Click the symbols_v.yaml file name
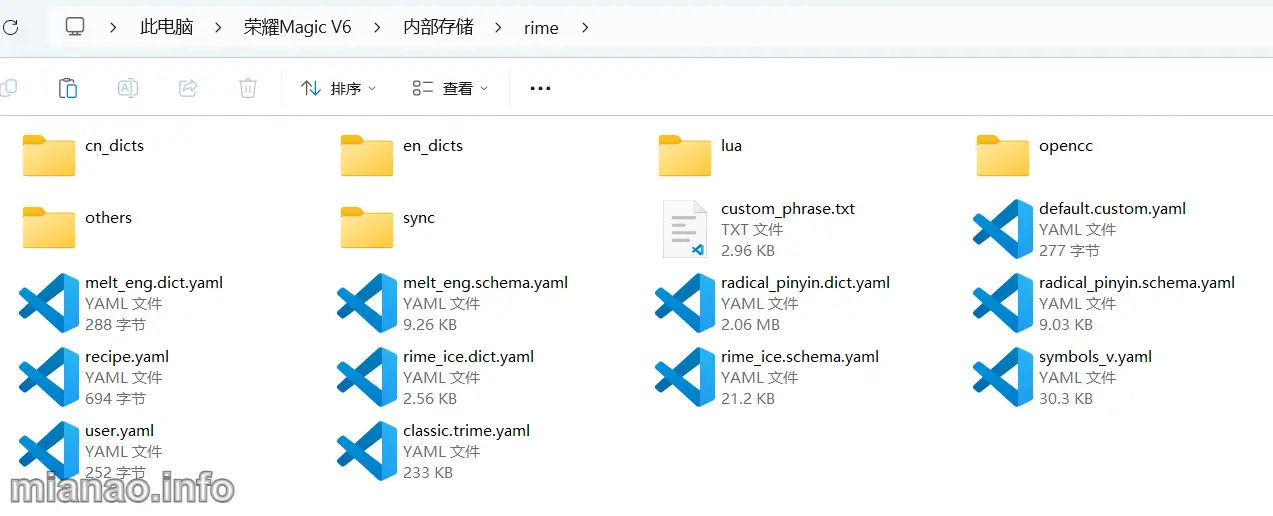This screenshot has width=1273, height=516. [x=1096, y=357]
